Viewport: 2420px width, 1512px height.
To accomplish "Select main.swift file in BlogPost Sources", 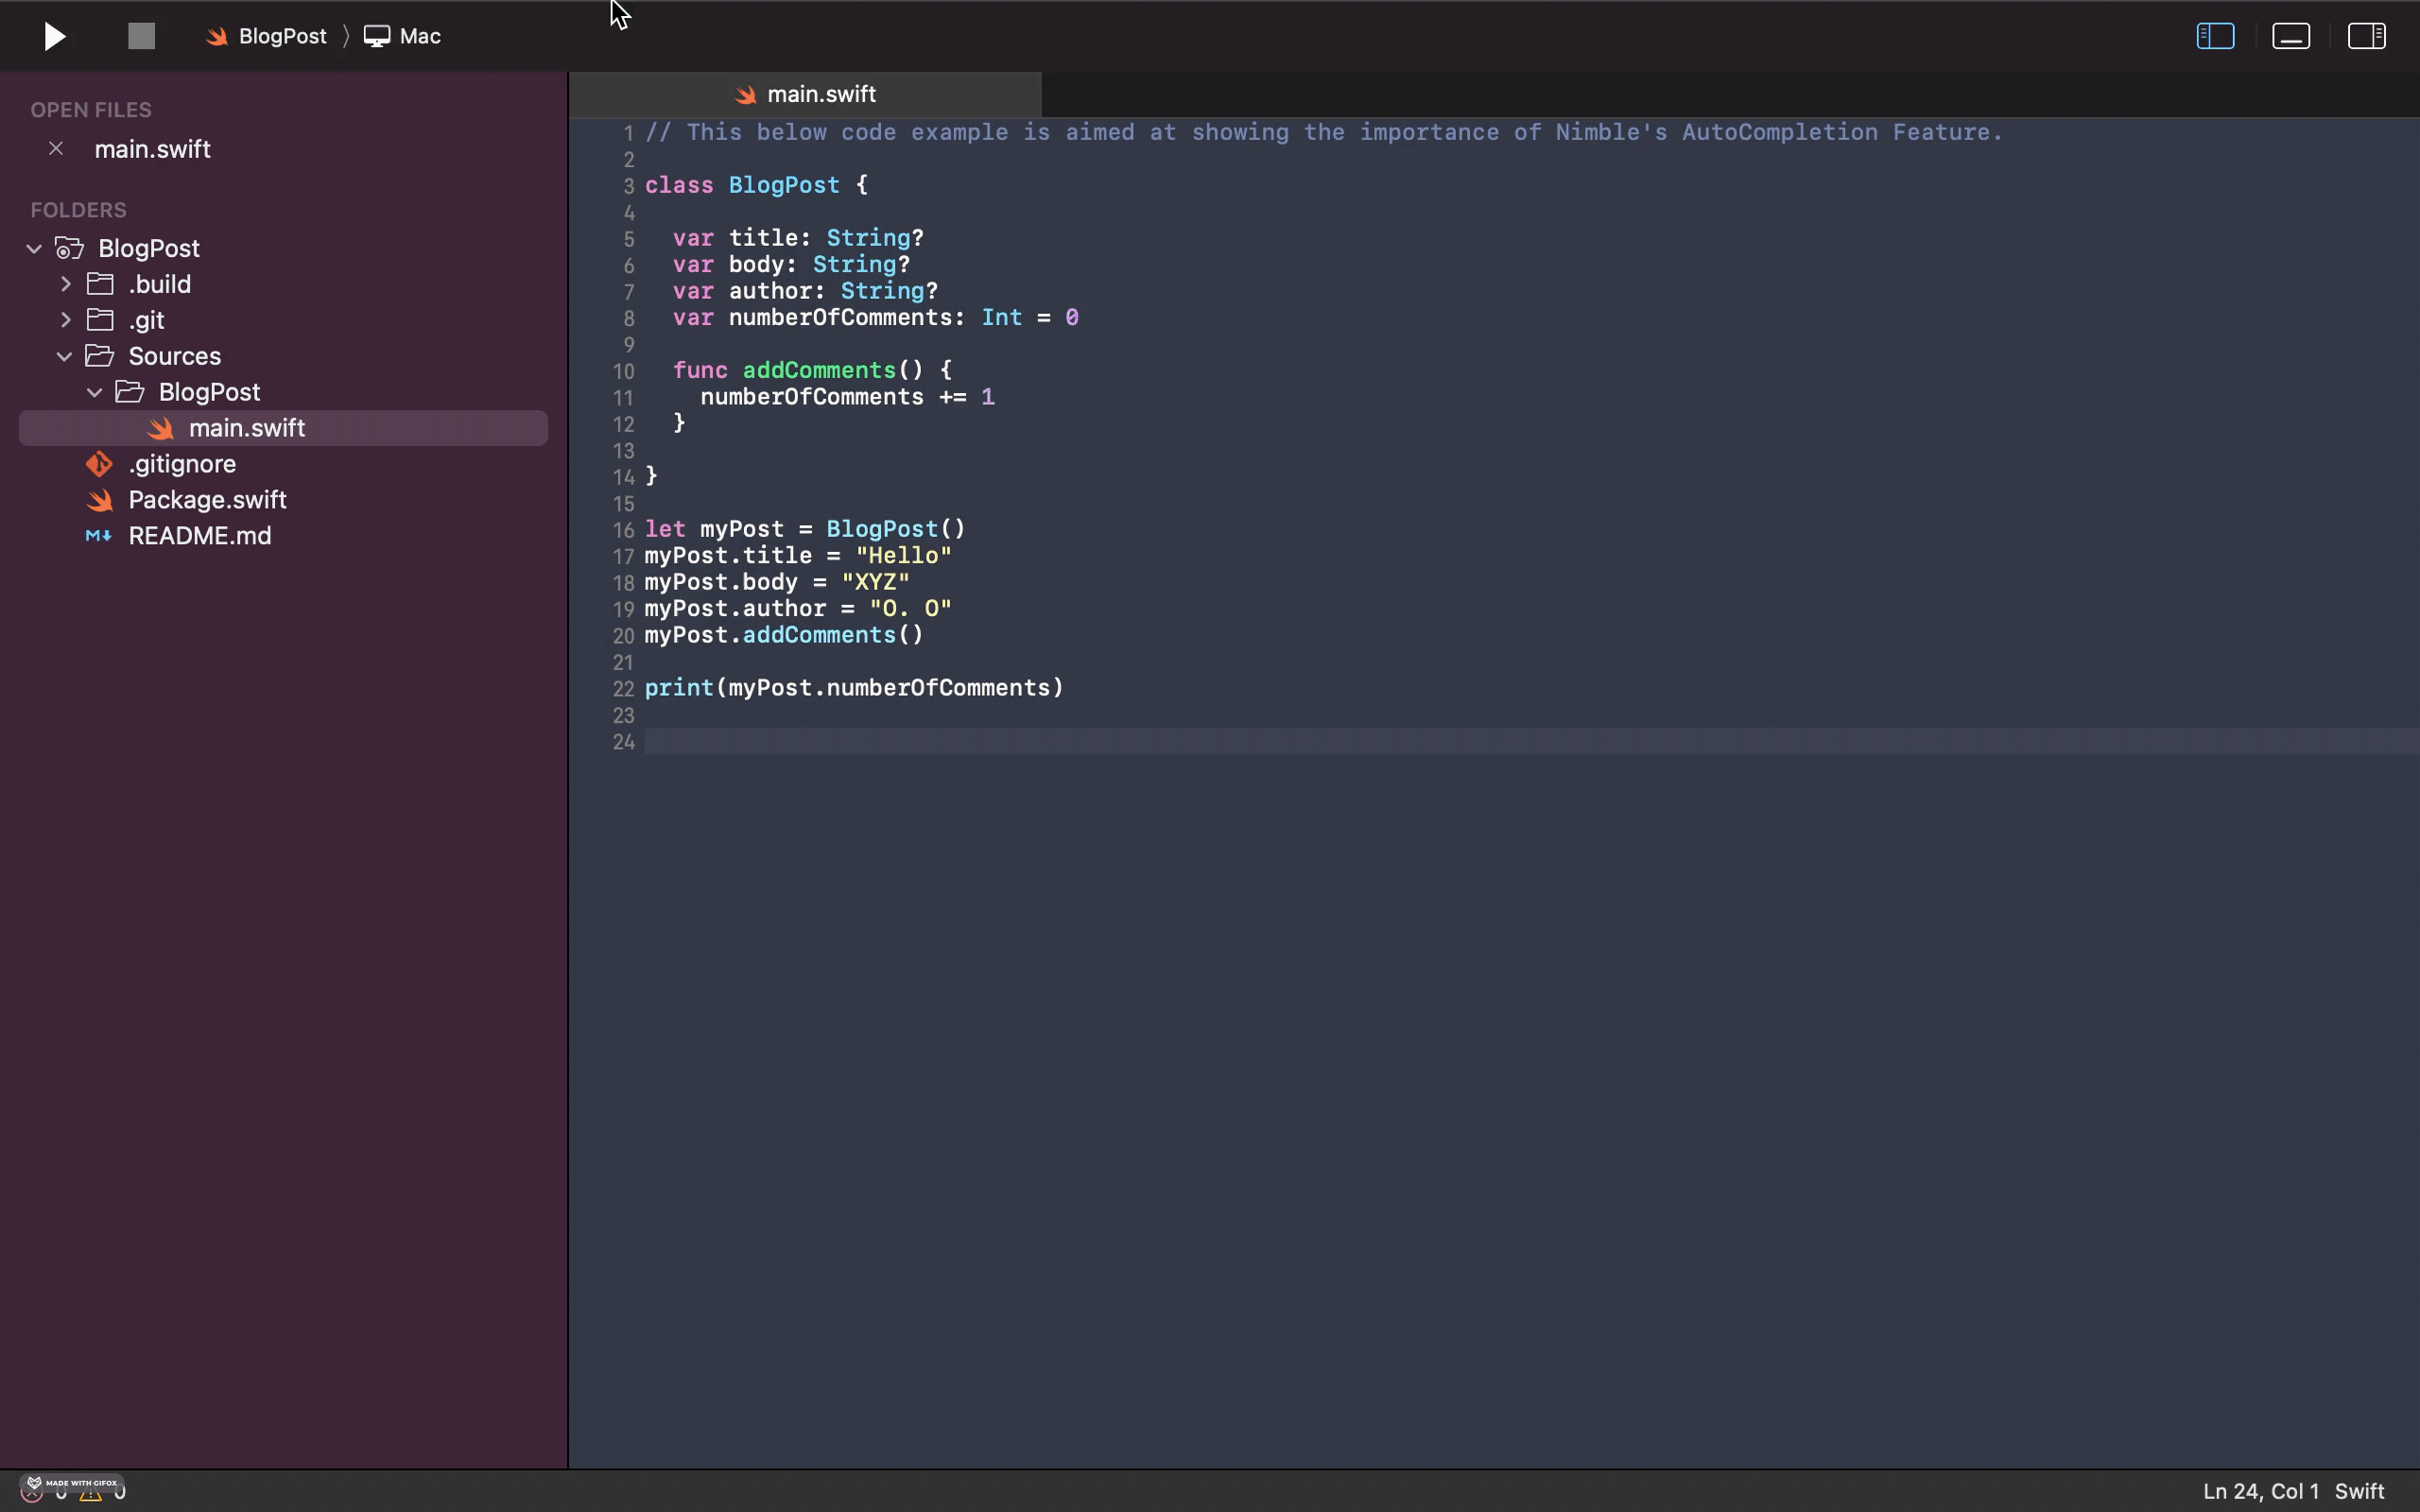I will click(x=246, y=427).
